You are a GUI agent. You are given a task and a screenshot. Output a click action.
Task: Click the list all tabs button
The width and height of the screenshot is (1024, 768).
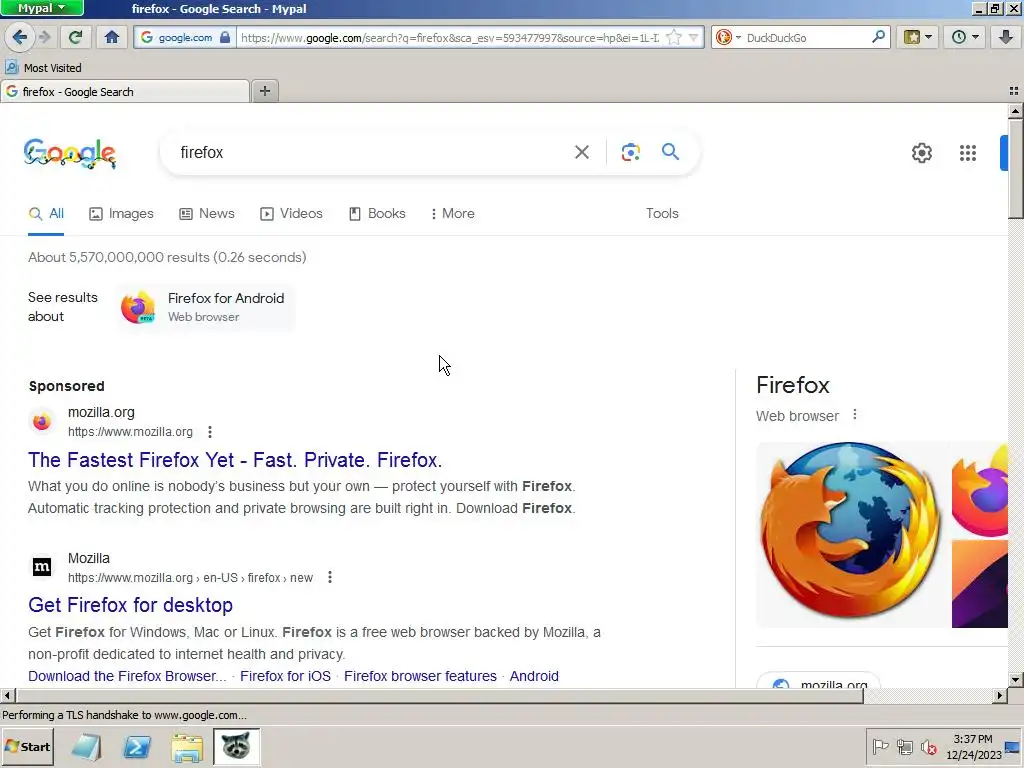1014,91
